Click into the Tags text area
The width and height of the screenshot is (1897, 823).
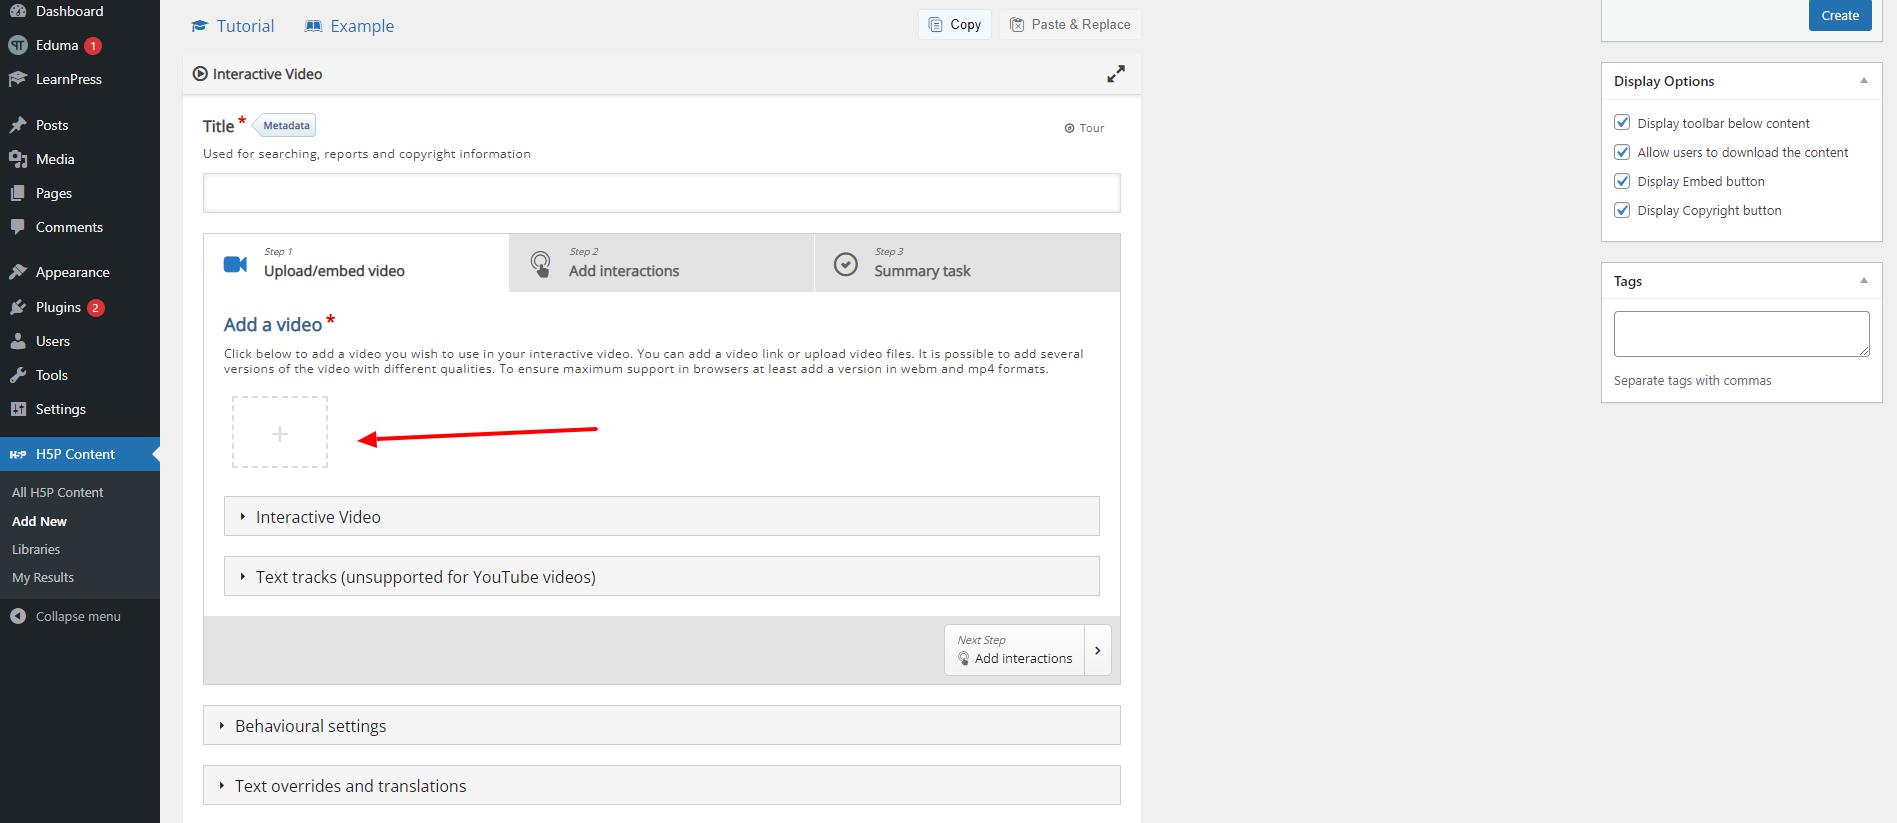(x=1742, y=334)
